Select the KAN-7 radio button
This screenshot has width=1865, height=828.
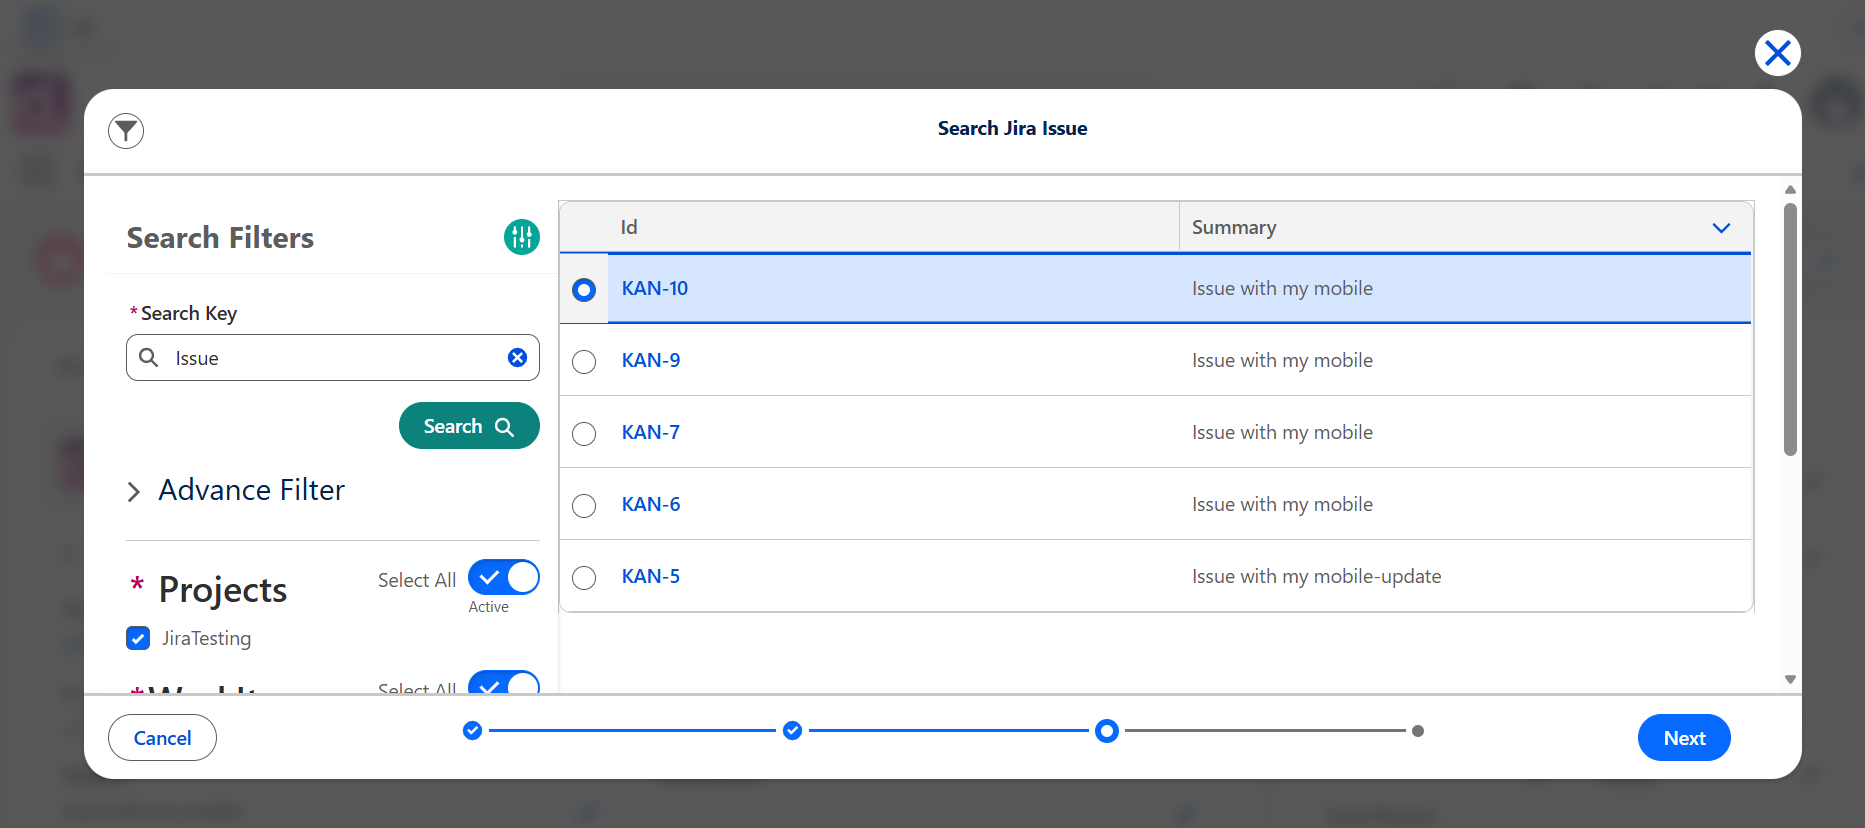point(584,433)
